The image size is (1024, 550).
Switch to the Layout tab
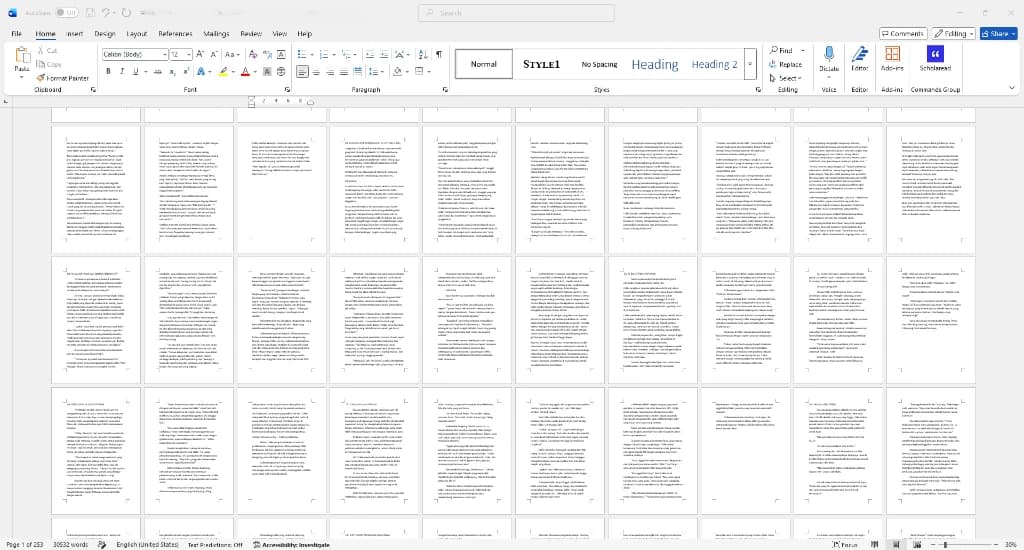[136, 34]
